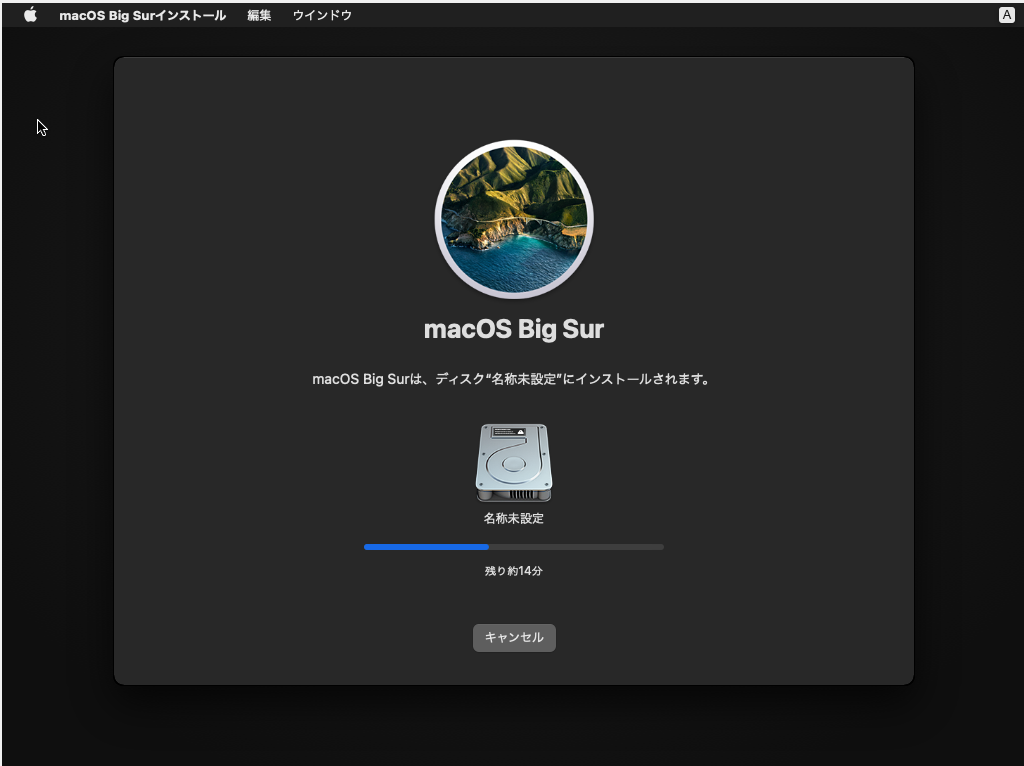Click the Big Sur landscape logo
This screenshot has width=1024, height=766.
[x=514, y=219]
